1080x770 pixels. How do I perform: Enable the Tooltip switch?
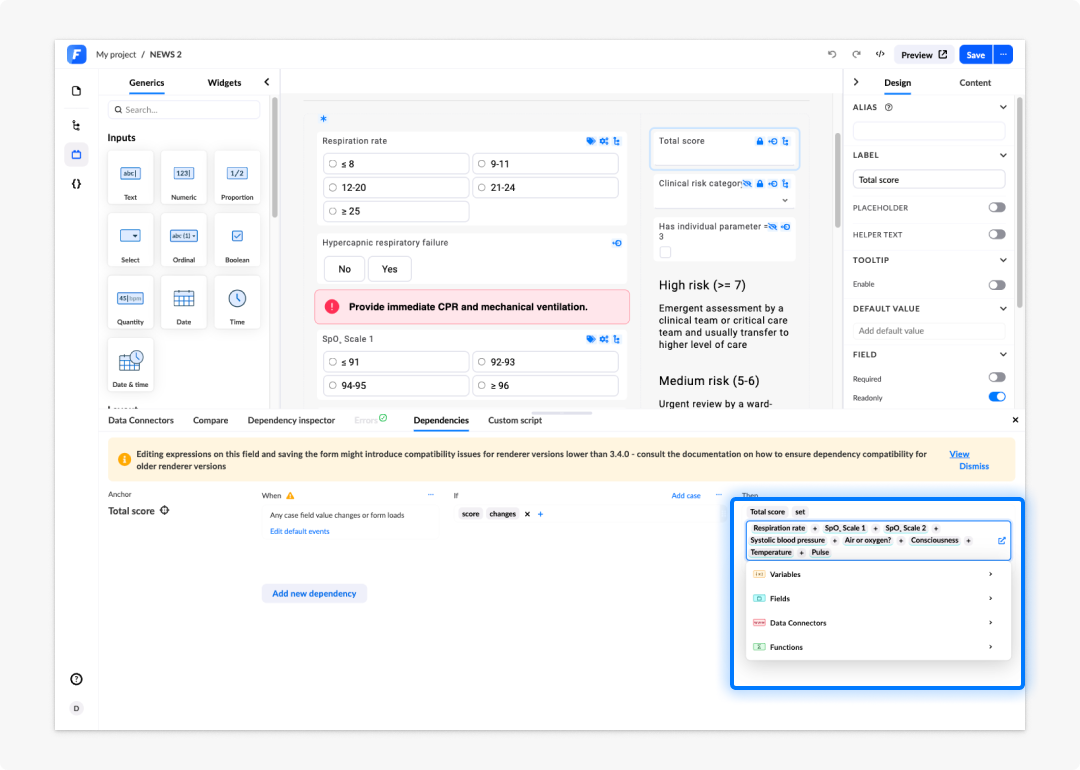point(997,284)
